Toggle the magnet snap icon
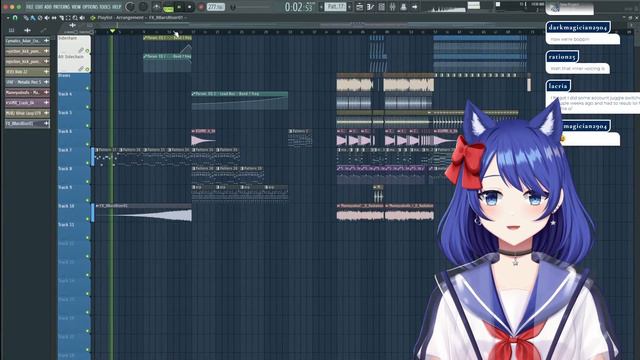640x360 pixels. 15,18
